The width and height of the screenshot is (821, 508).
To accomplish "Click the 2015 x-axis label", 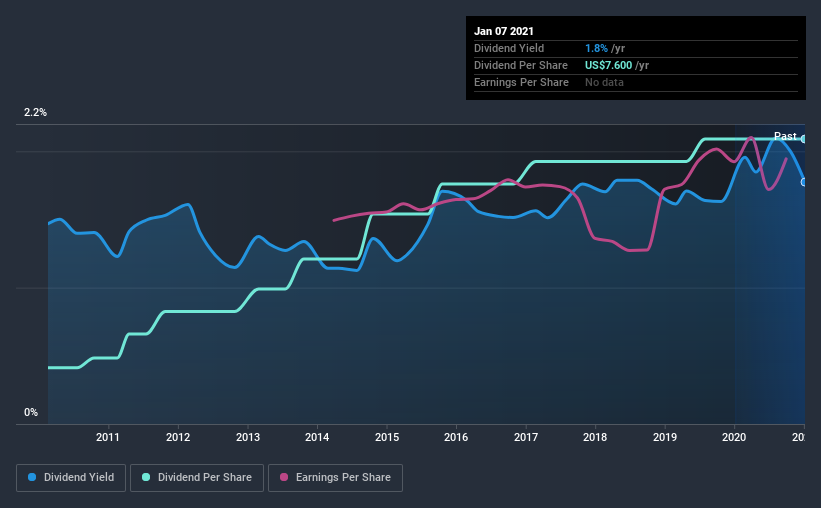I will (387, 437).
